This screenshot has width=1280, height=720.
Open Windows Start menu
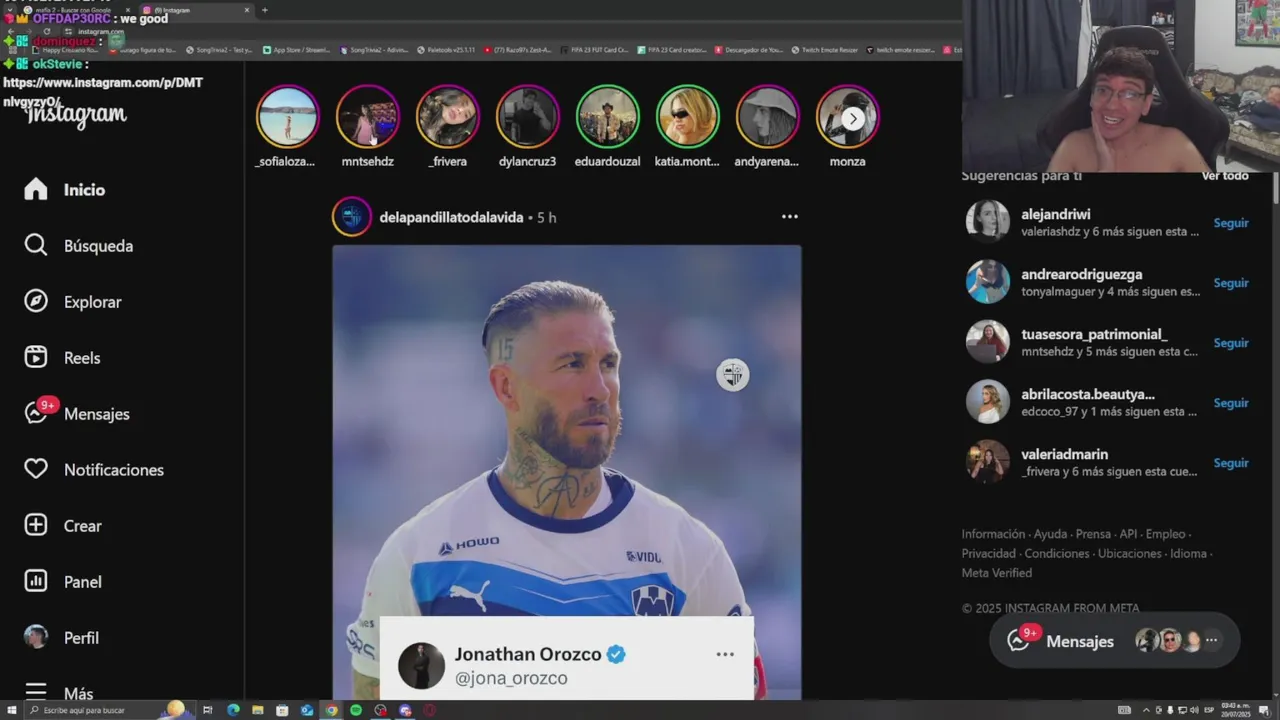tap(11, 710)
